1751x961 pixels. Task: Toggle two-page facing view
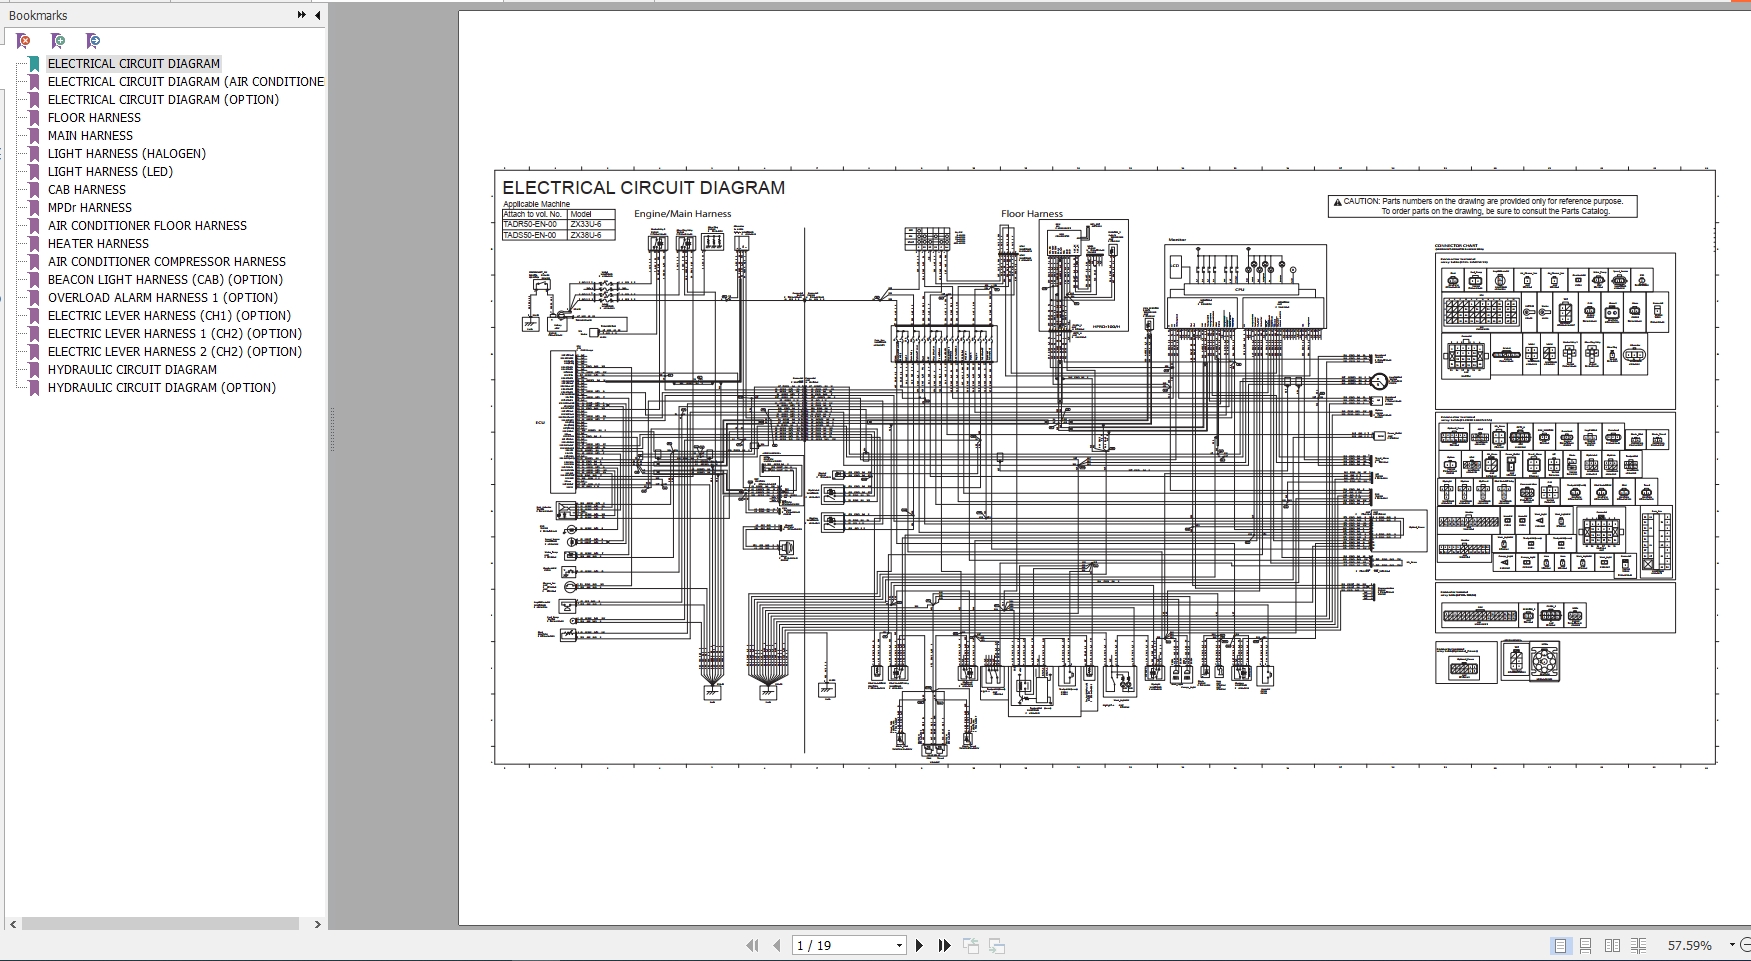click(x=1612, y=945)
